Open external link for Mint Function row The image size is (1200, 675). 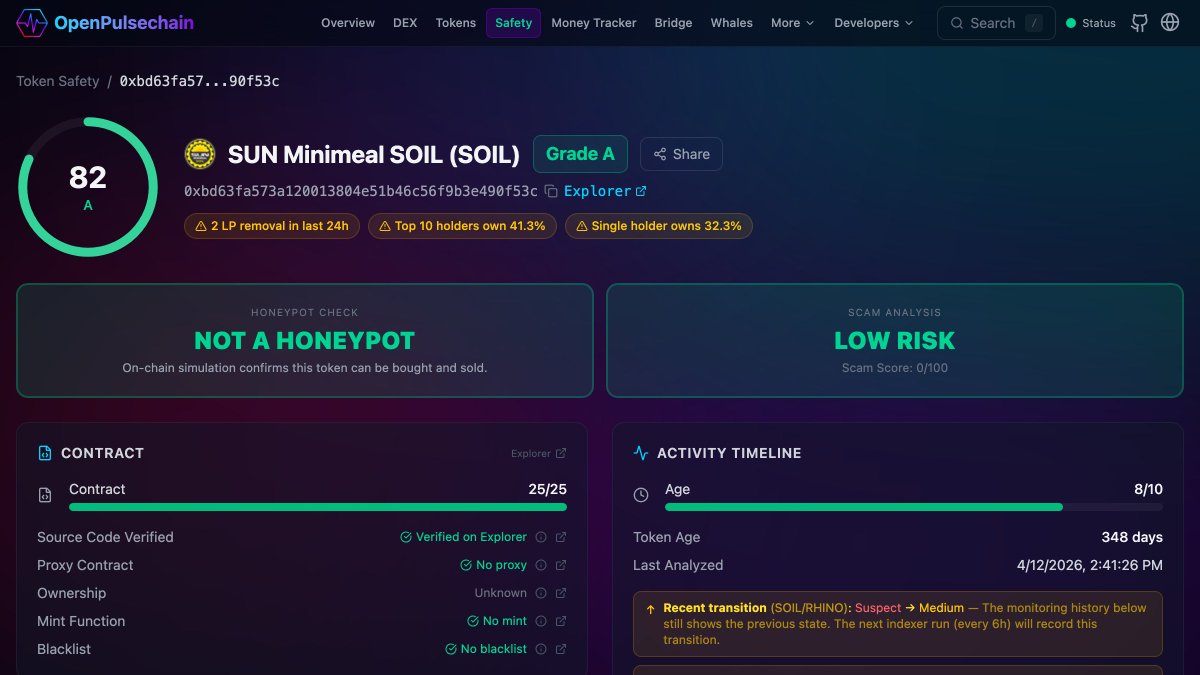(x=561, y=621)
